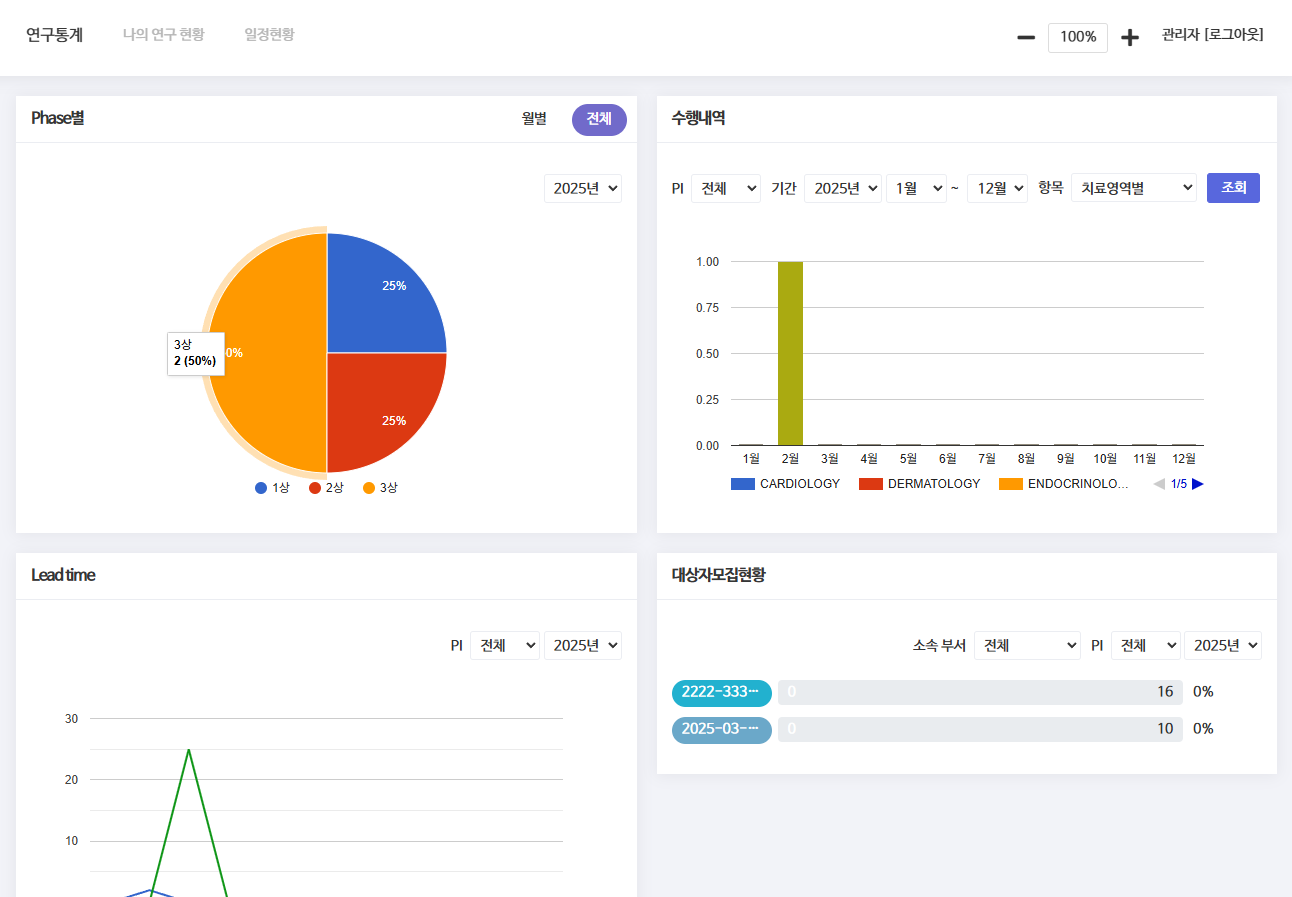Open year dropdown in Phase별 panel

click(583, 188)
